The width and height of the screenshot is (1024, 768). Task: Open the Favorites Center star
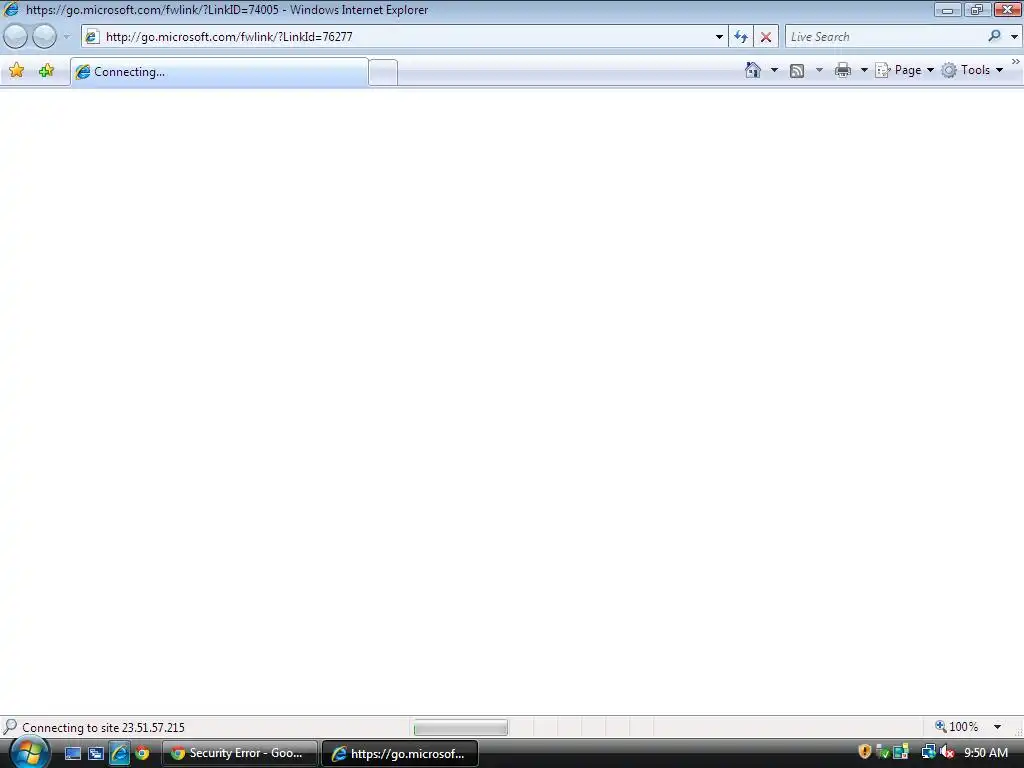tap(17, 71)
